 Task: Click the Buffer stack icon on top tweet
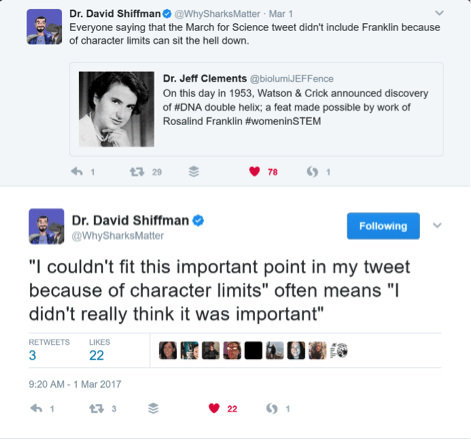[x=194, y=172]
